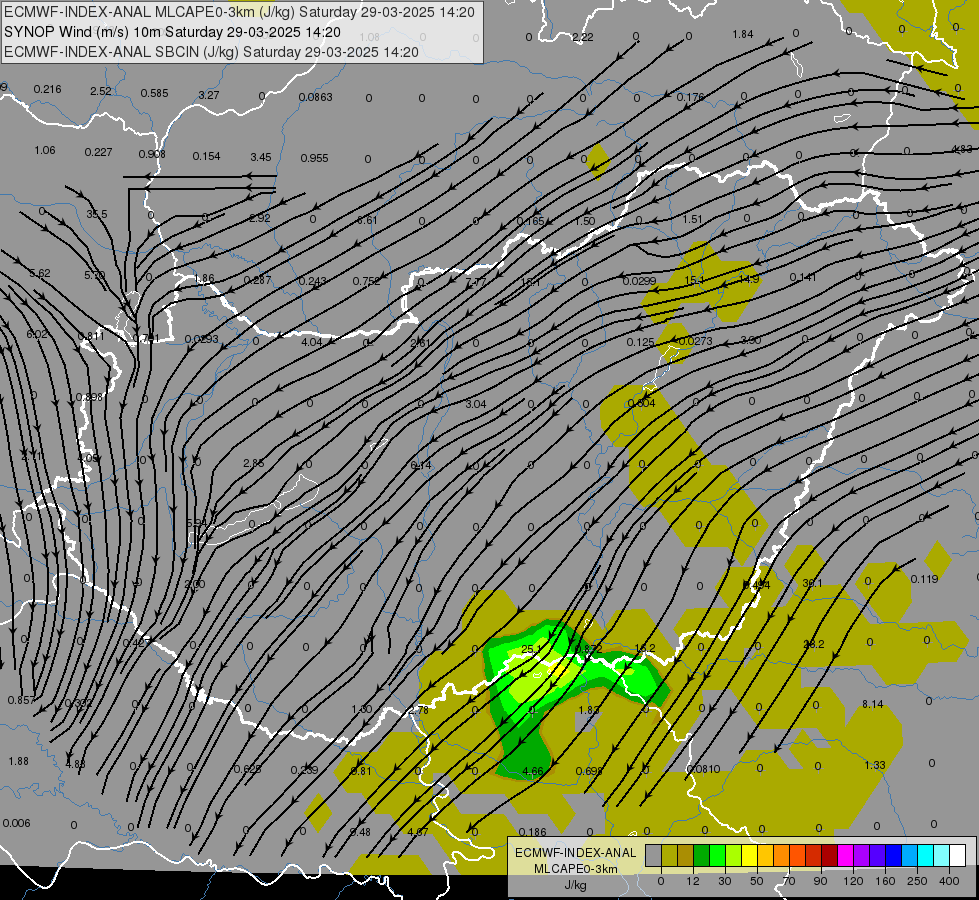
Task: Click the map value '0.752'
Action: click(x=367, y=281)
